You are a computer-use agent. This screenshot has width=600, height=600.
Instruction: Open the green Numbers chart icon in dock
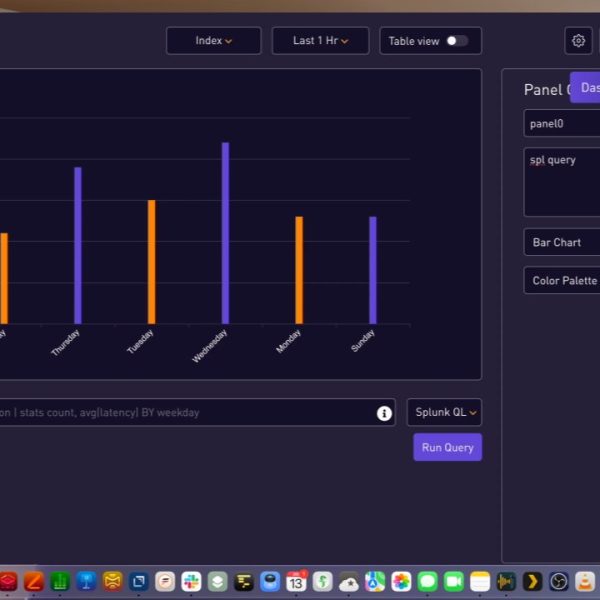(x=60, y=582)
